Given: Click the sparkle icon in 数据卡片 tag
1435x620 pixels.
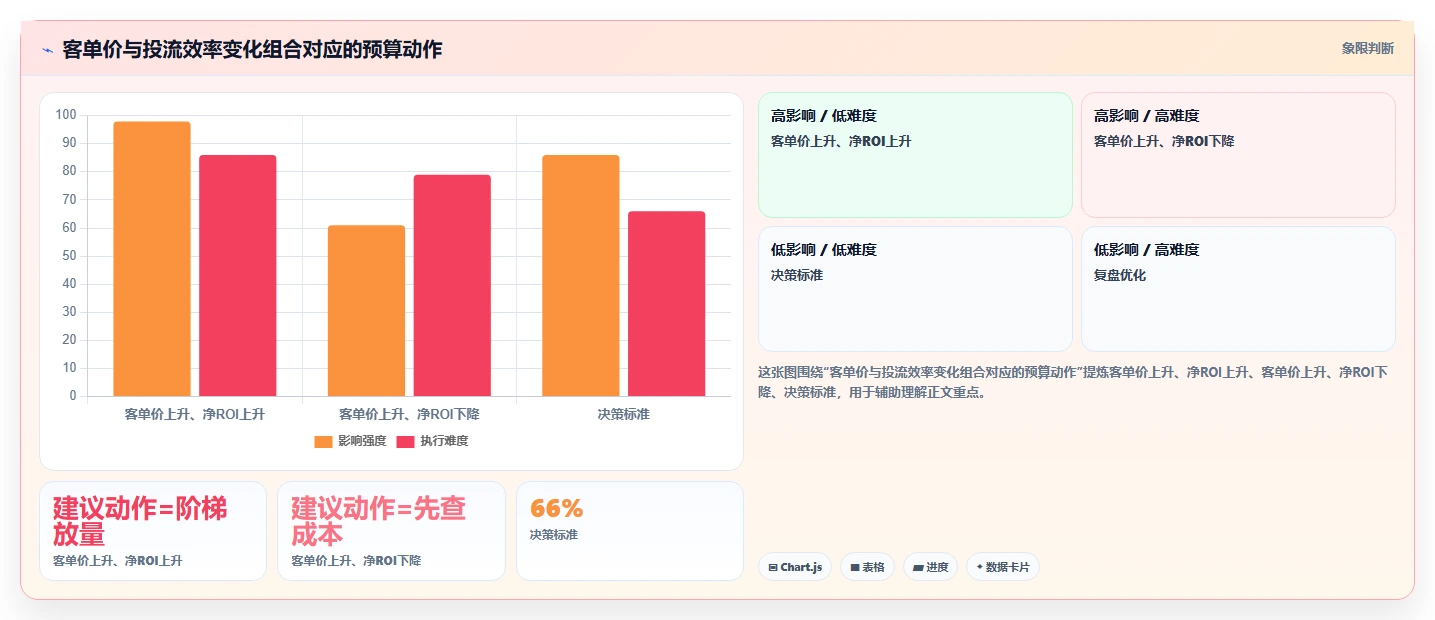Looking at the screenshot, I should (x=980, y=567).
